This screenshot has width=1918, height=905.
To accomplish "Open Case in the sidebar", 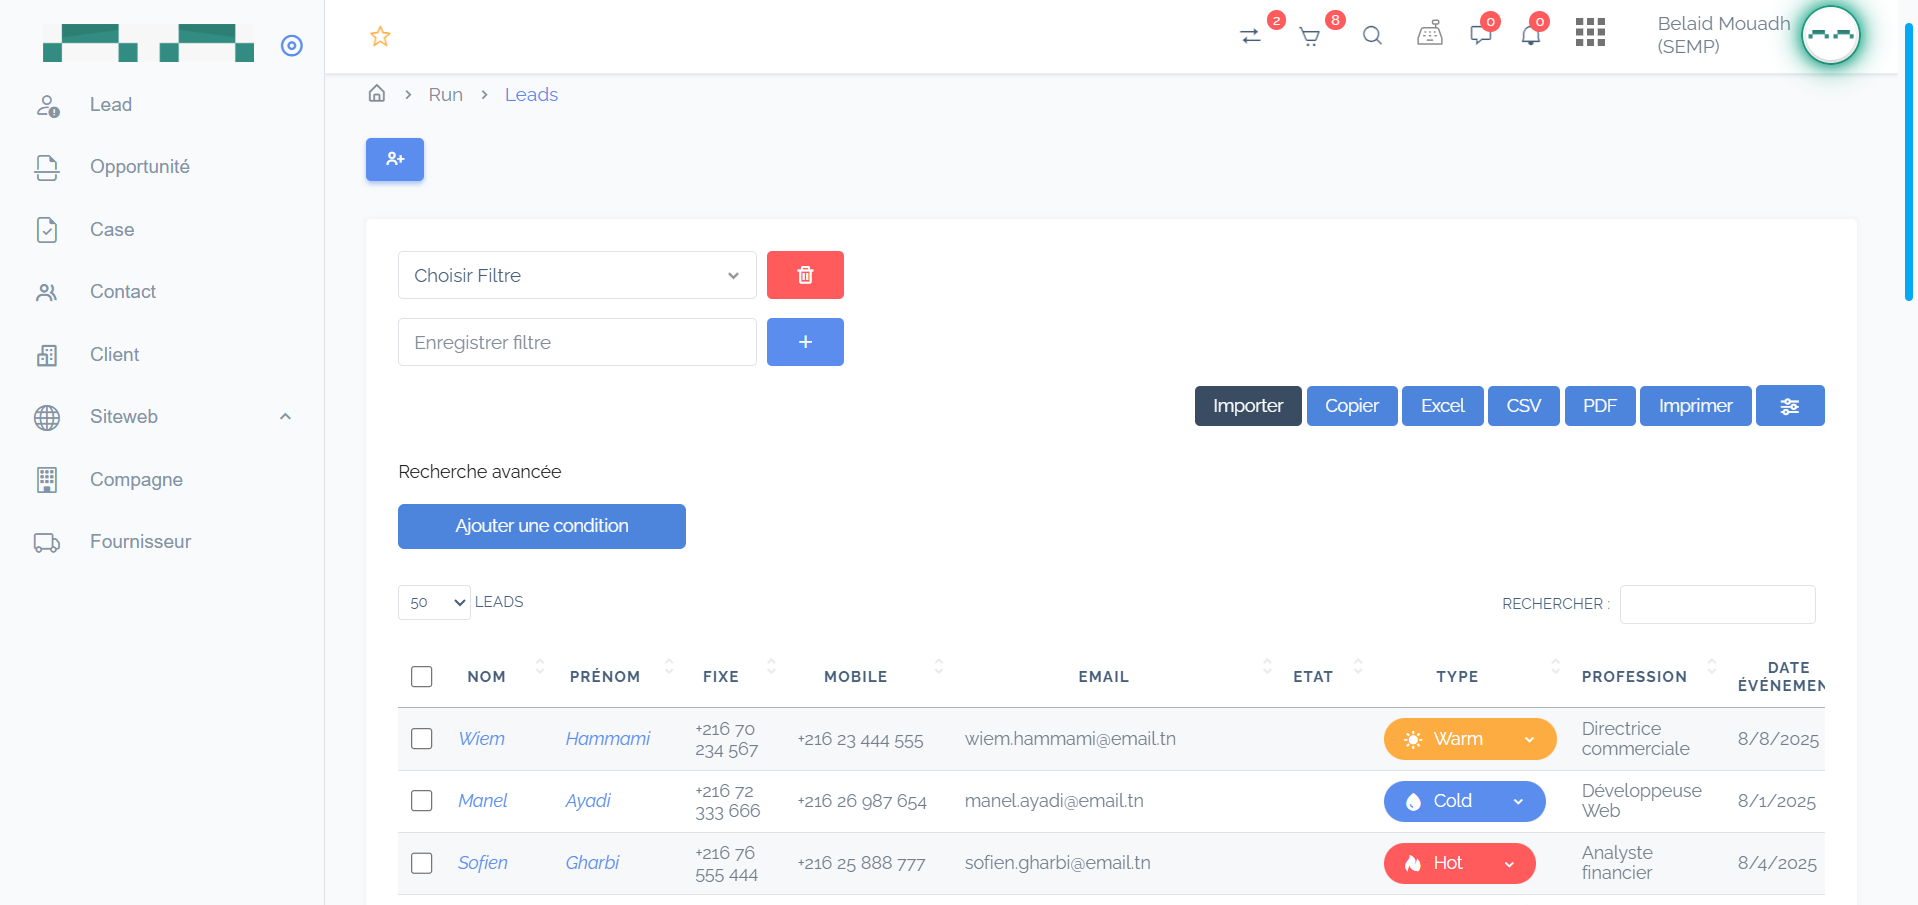I will point(112,230).
